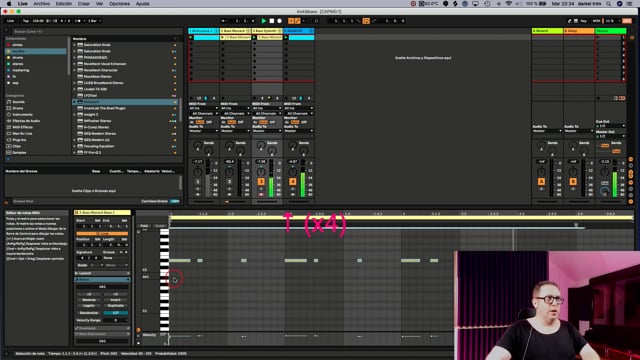Toggle the clip Loop switch
The width and height of the screenshot is (640, 360).
pos(102,233)
